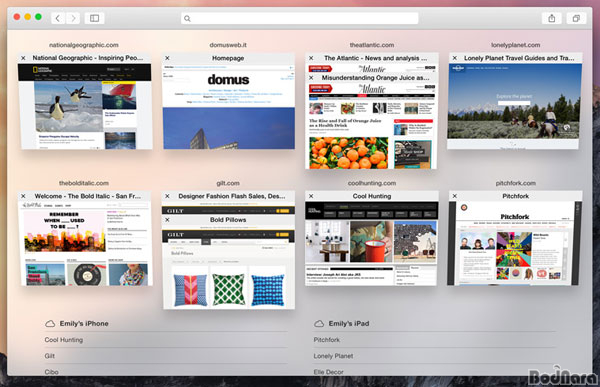Go forward with the right arrow button
600x387 pixels.
pyautogui.click(x=73, y=18)
